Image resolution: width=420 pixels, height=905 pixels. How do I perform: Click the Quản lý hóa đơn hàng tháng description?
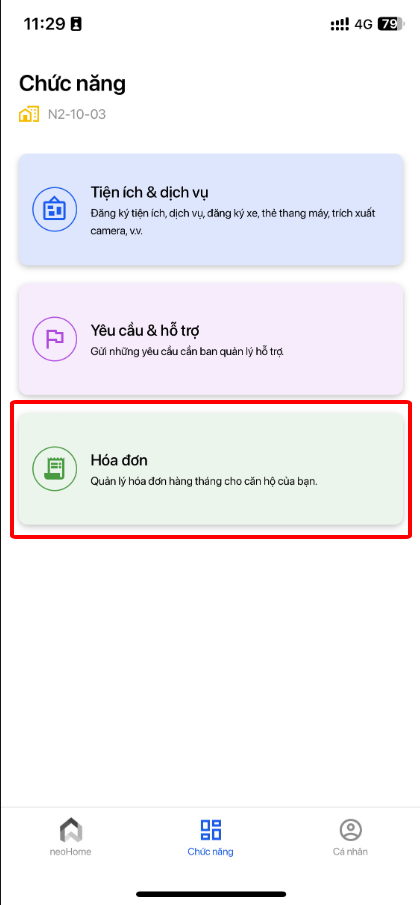(x=204, y=481)
